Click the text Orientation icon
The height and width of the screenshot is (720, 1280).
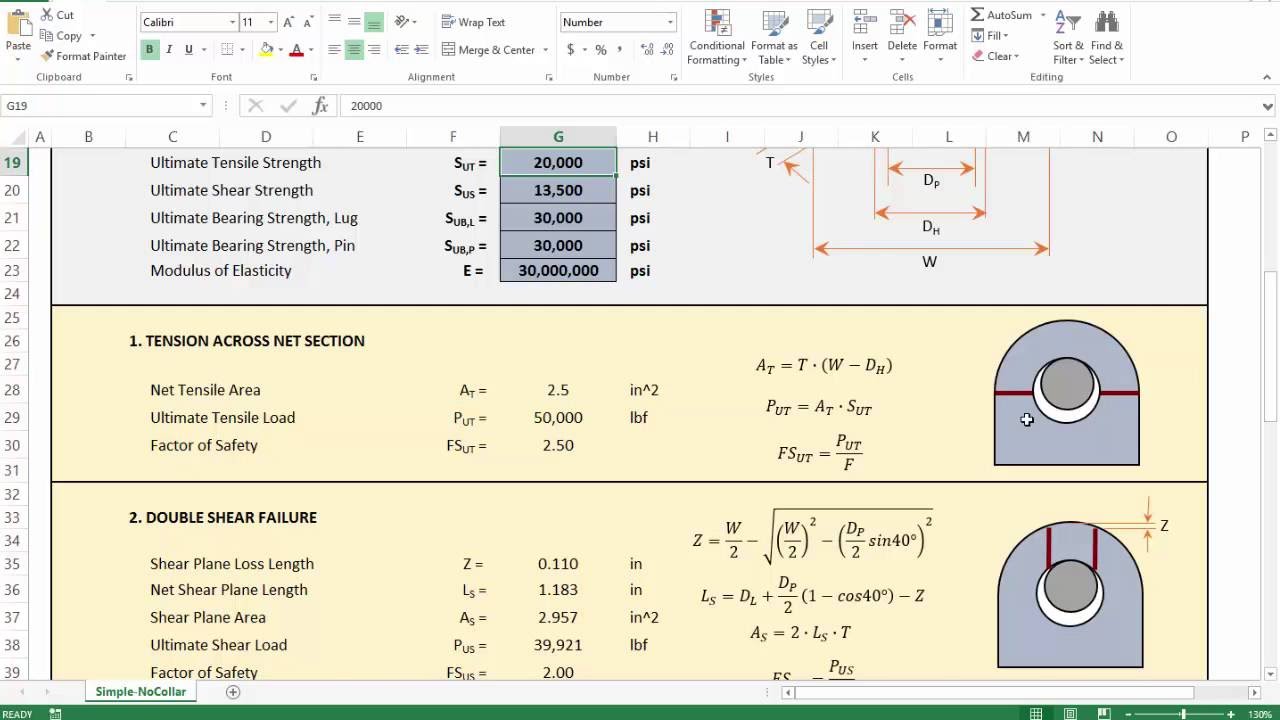(402, 22)
